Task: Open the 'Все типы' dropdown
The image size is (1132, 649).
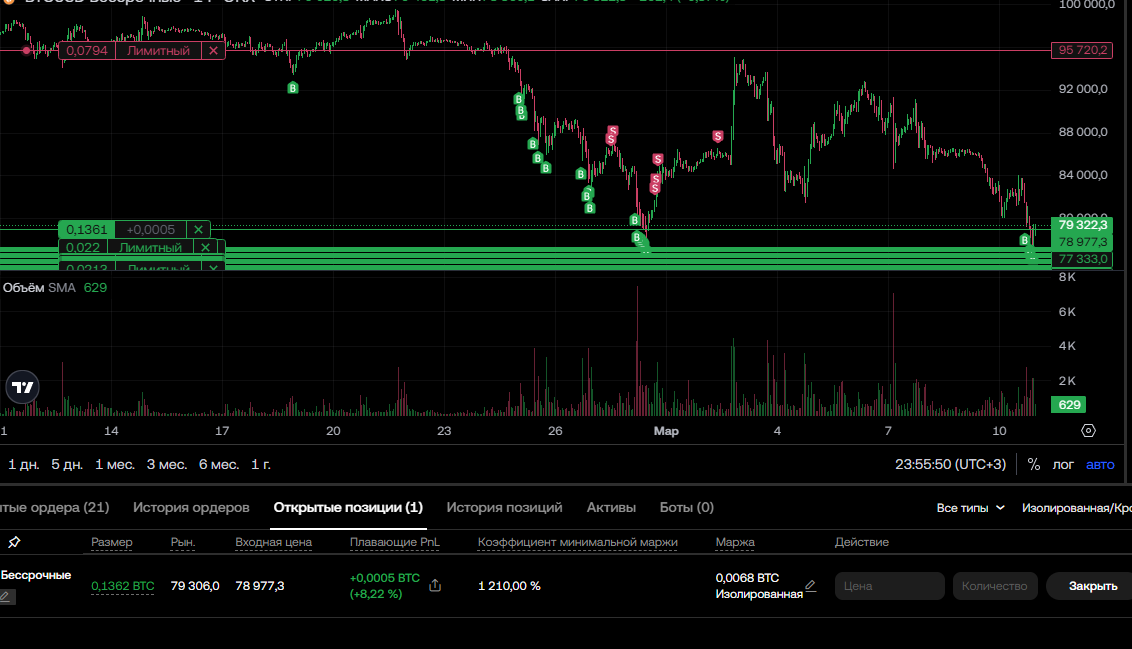Action: 970,508
